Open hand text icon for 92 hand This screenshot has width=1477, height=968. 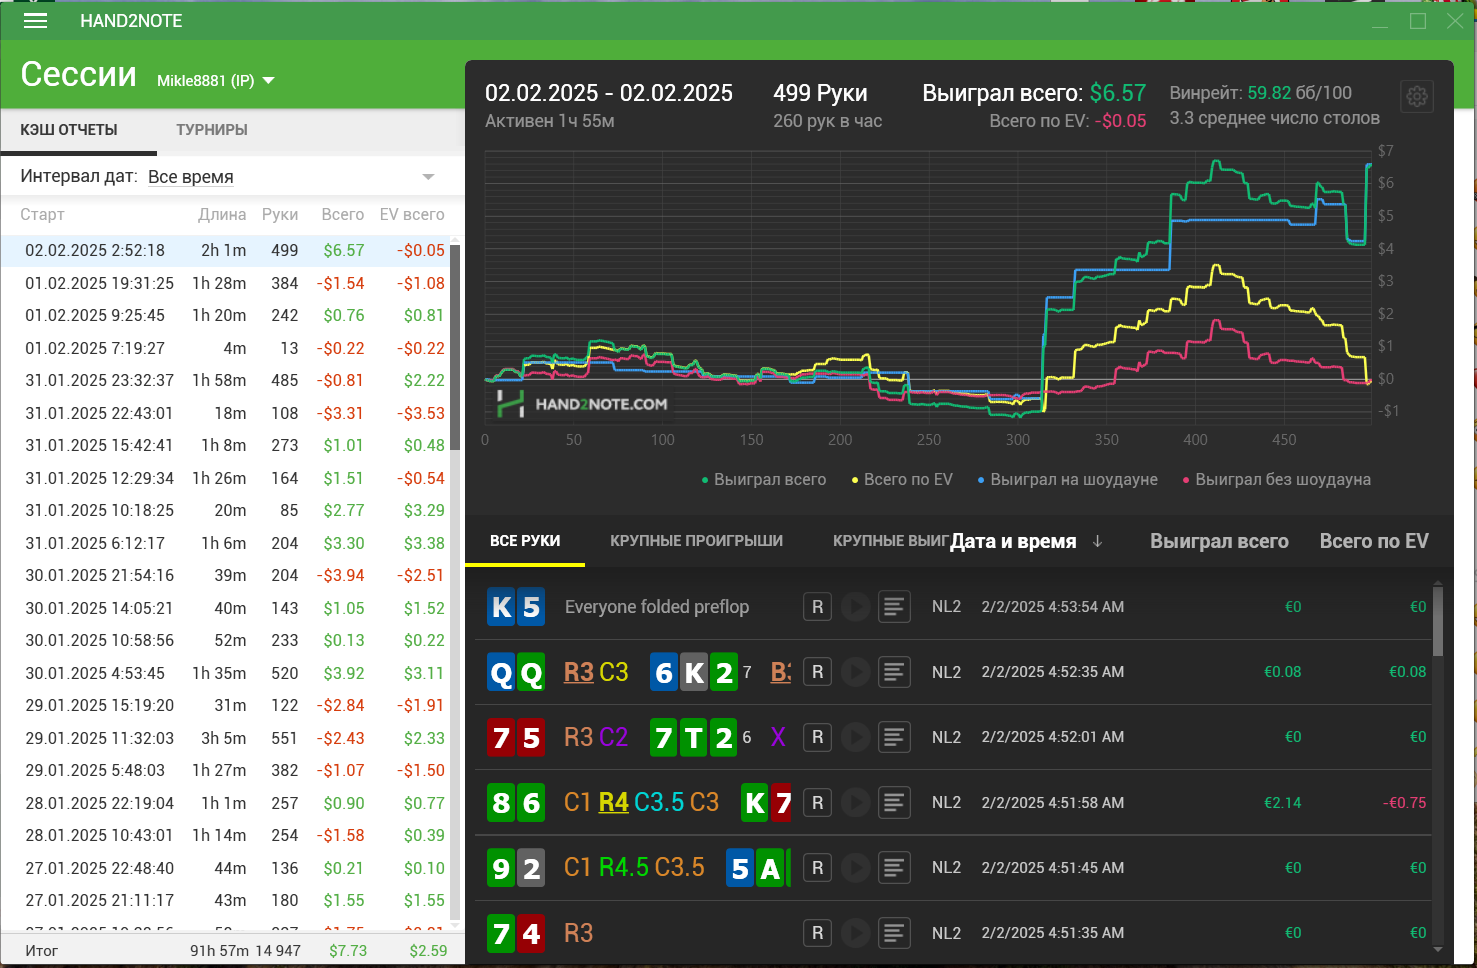click(x=894, y=867)
